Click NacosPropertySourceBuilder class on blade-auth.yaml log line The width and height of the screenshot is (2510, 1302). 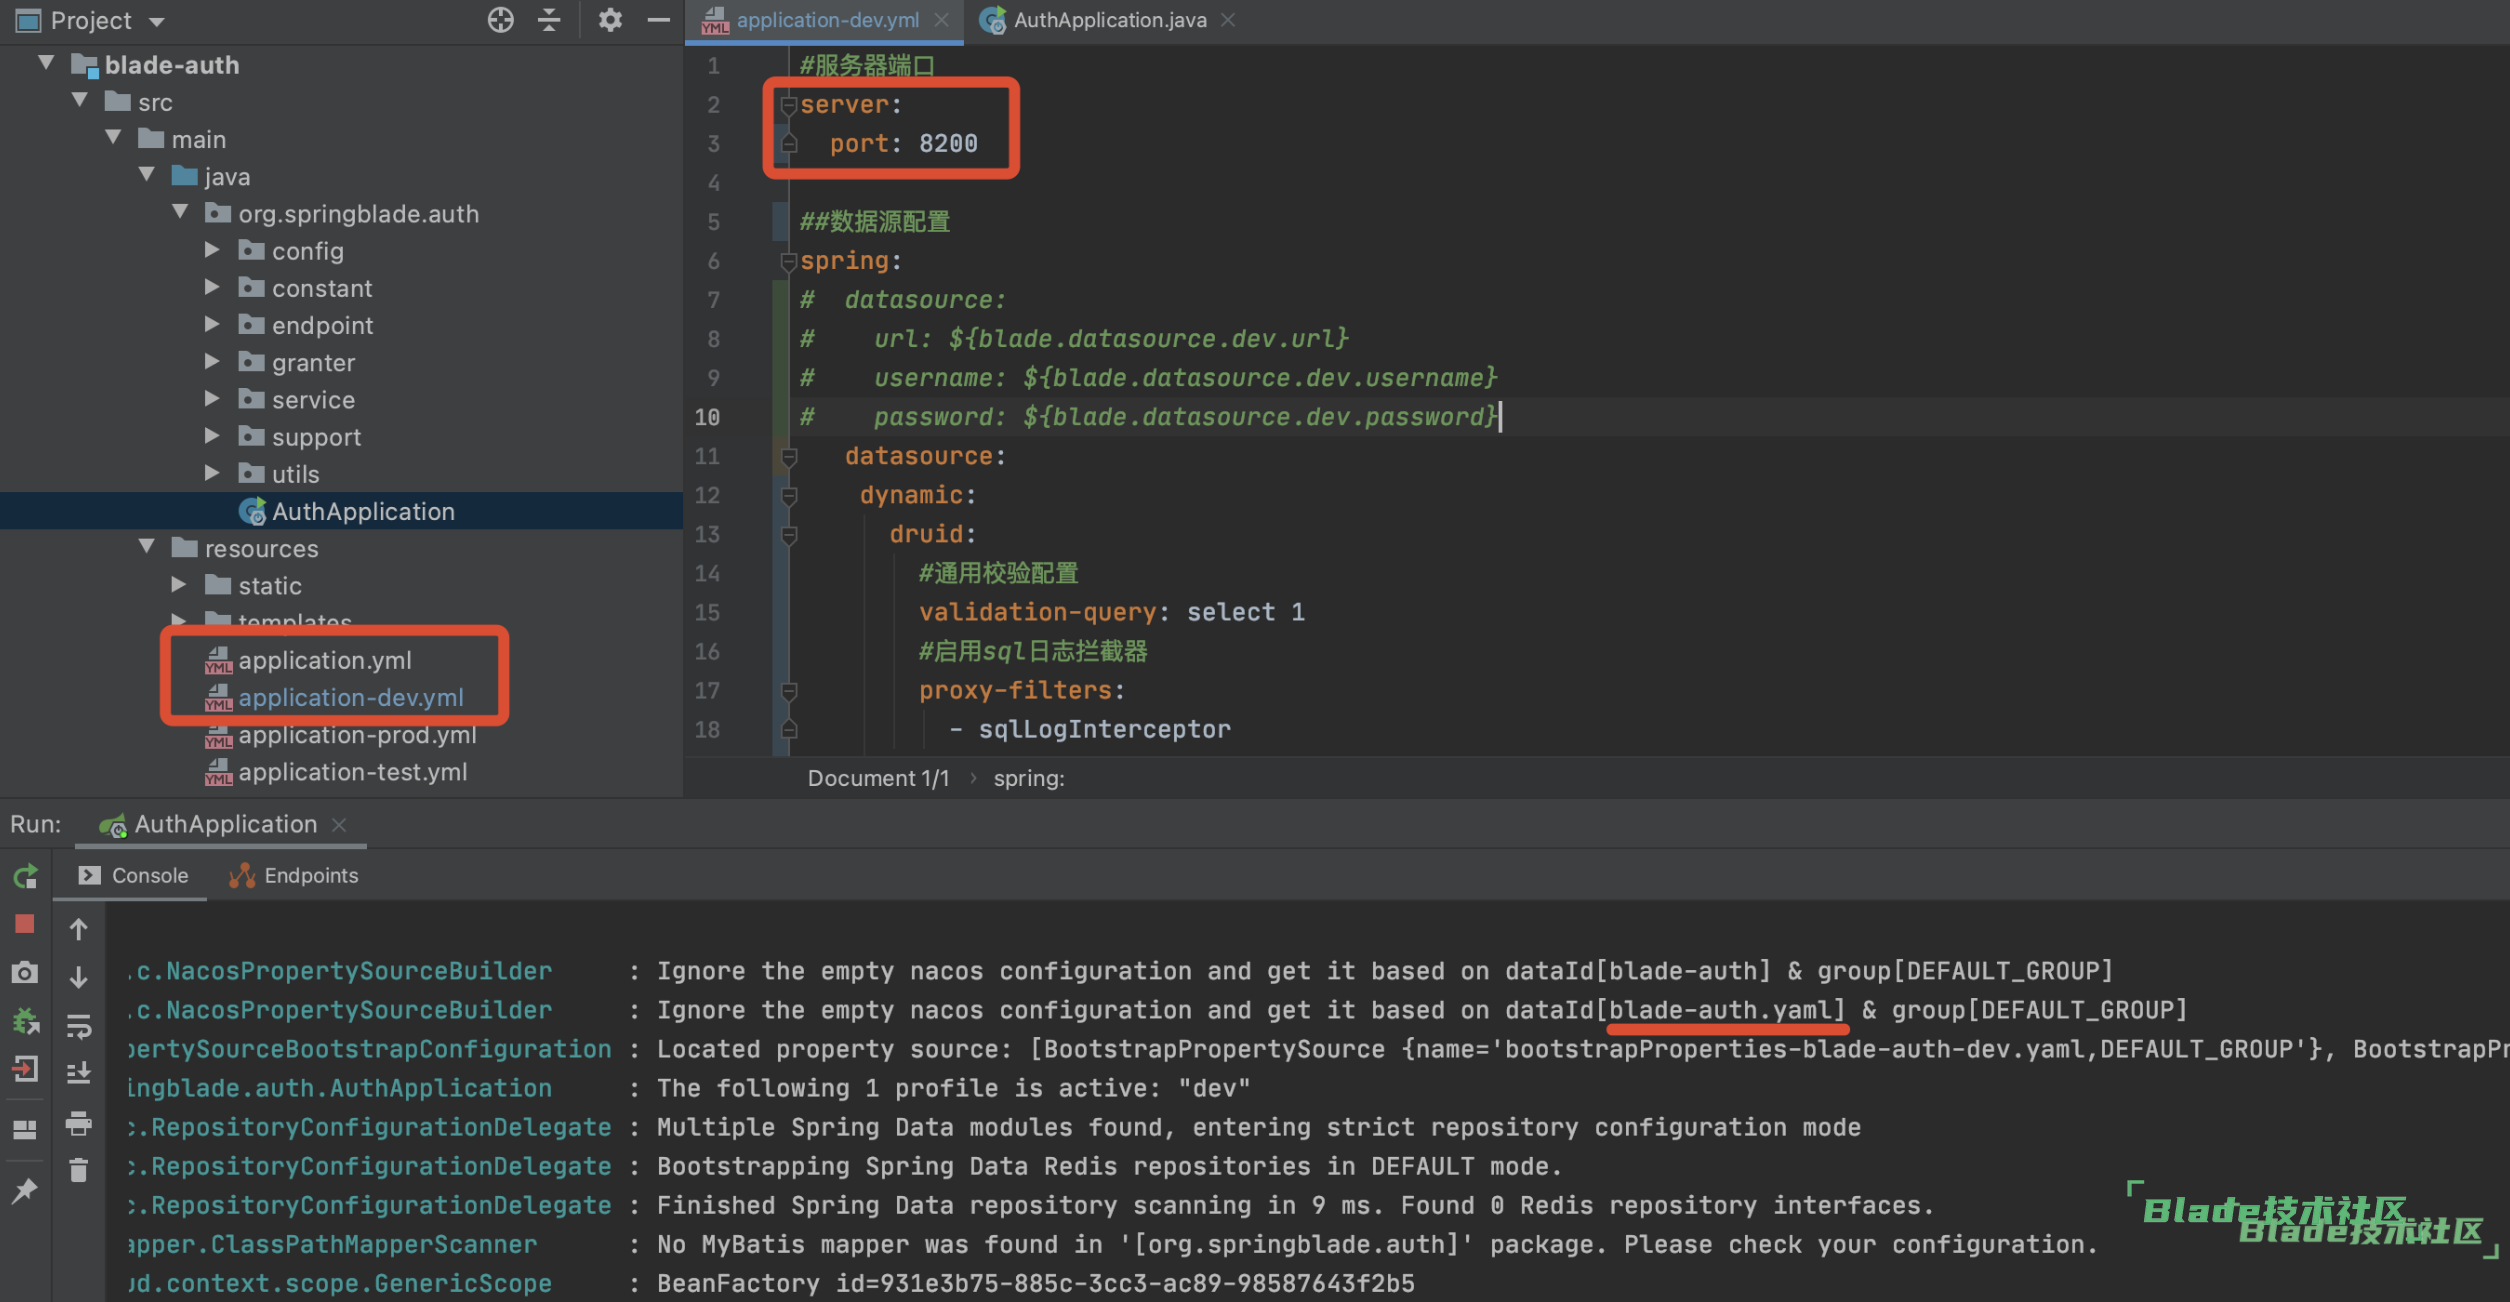click(x=341, y=1010)
